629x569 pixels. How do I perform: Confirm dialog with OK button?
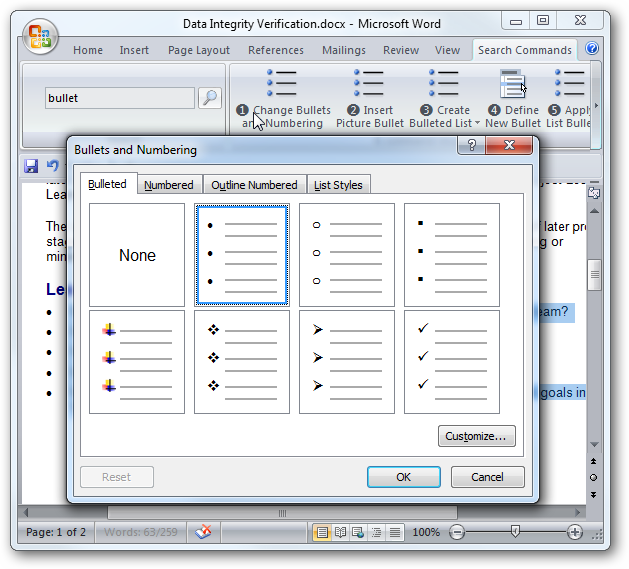404,477
